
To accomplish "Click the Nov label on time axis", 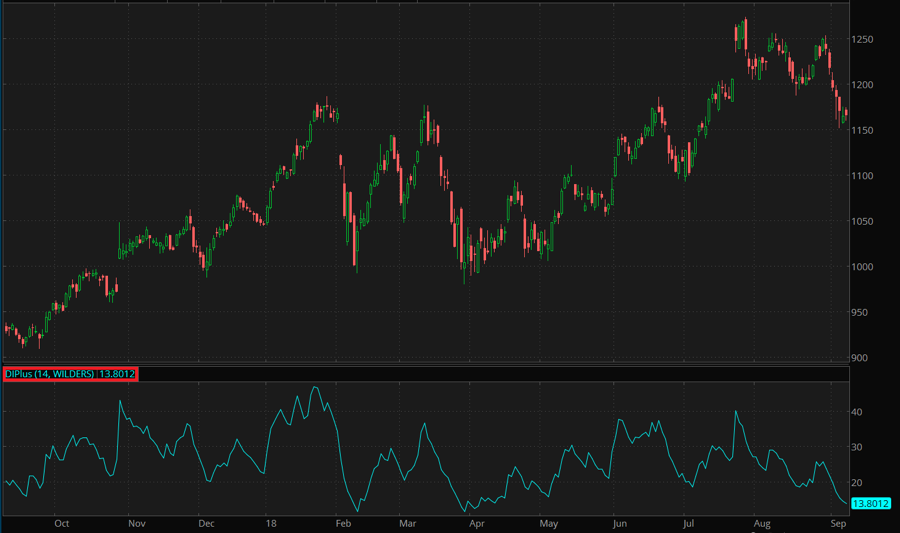I will pos(137,523).
